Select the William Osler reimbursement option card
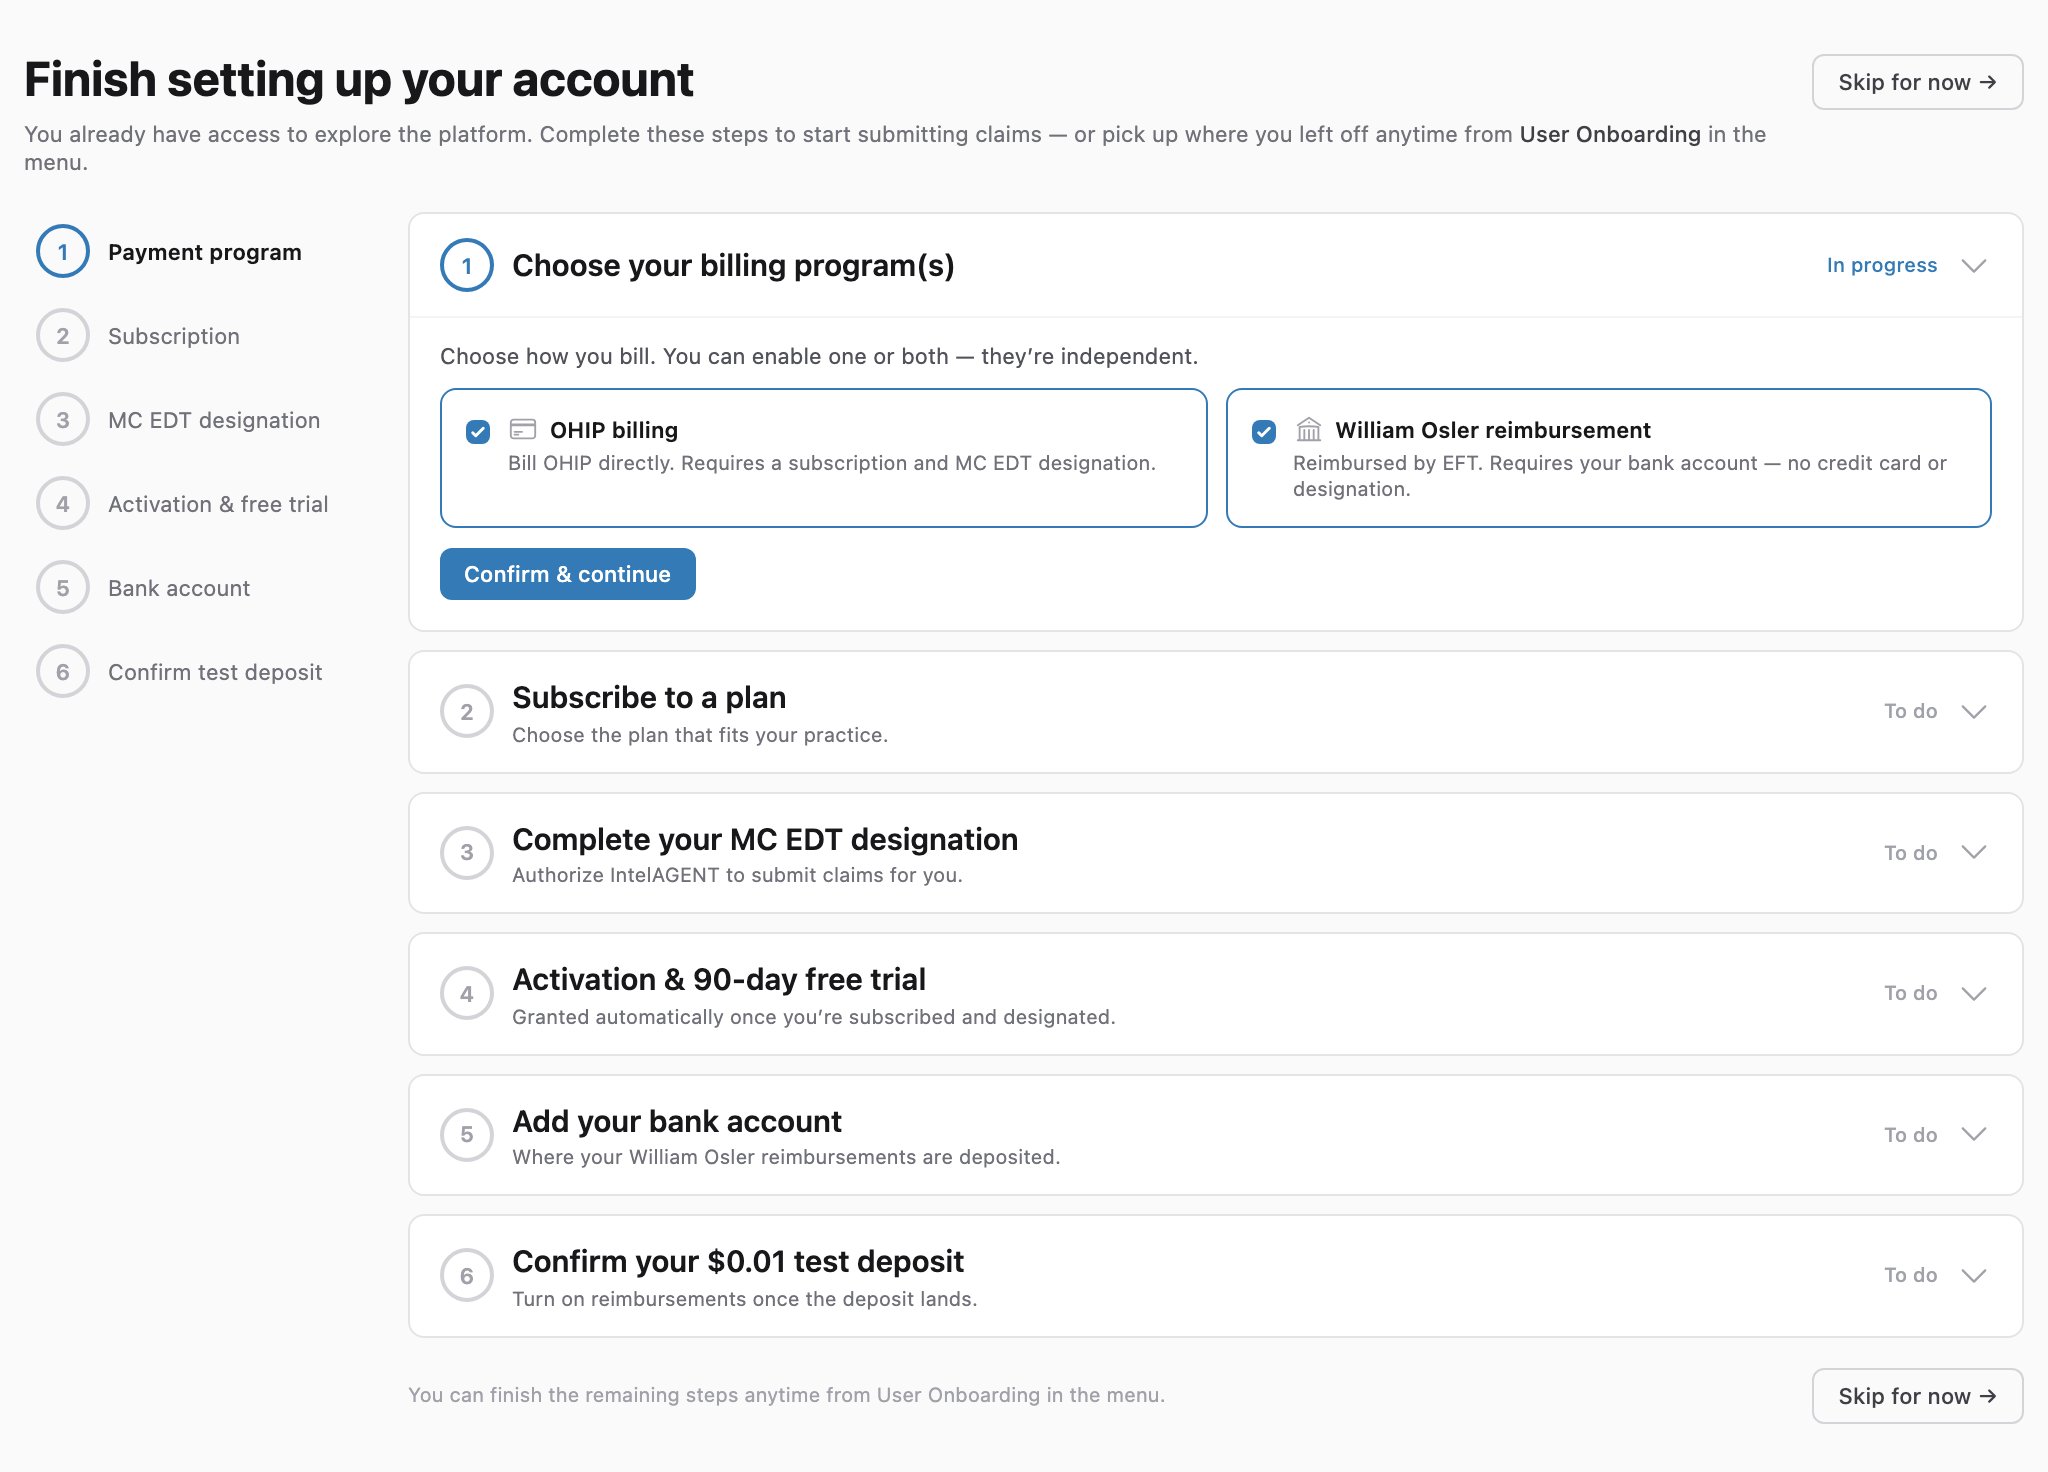The height and width of the screenshot is (1472, 2048). pyautogui.click(x=1609, y=458)
